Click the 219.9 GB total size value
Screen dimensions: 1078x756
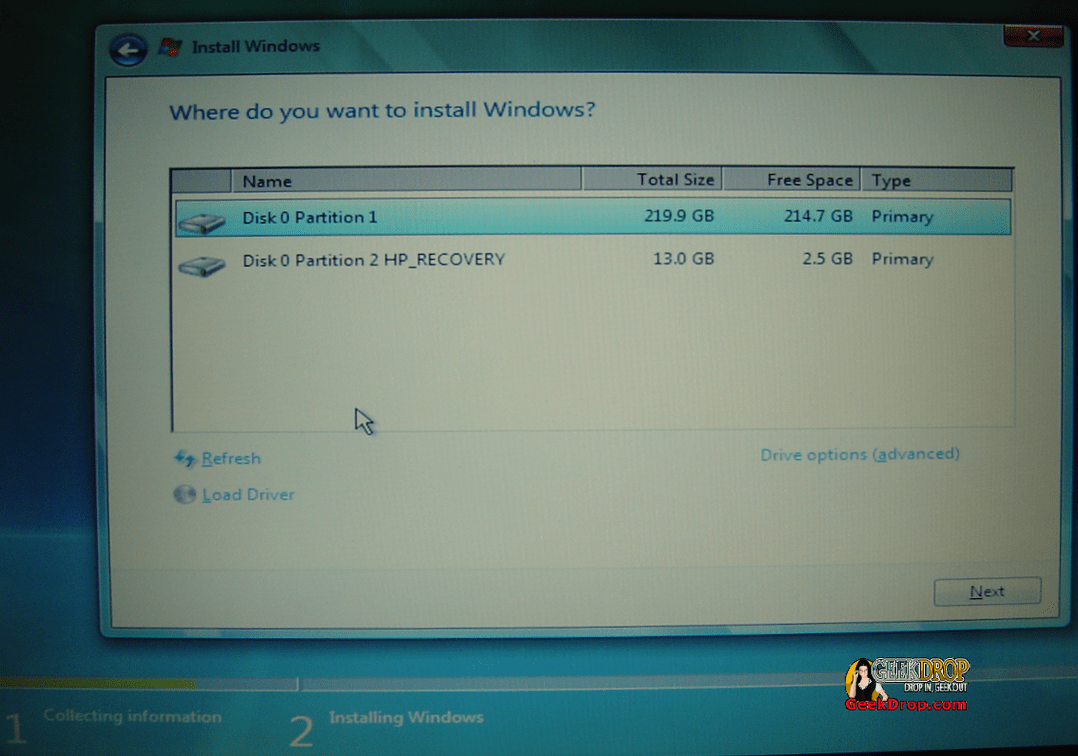(x=679, y=216)
